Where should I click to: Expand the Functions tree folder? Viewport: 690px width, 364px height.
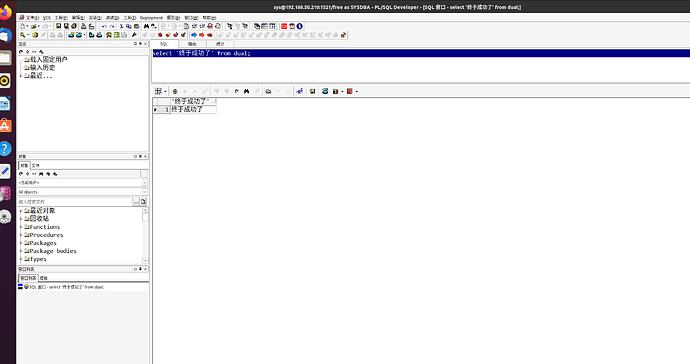[x=21, y=227]
